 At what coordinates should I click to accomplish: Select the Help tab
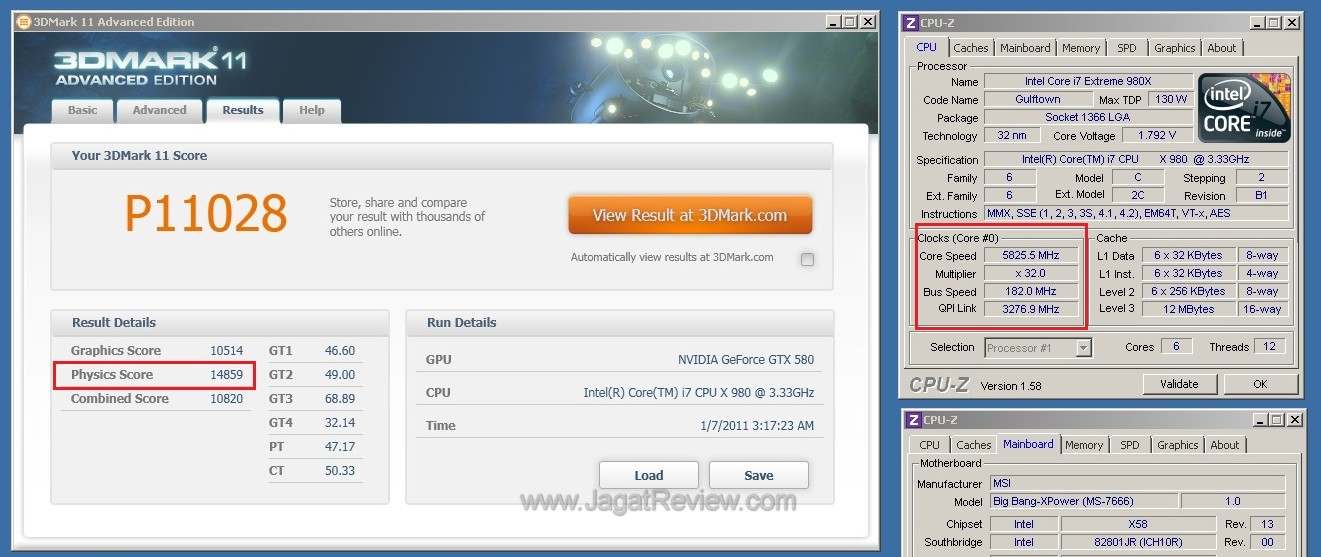[x=311, y=111]
